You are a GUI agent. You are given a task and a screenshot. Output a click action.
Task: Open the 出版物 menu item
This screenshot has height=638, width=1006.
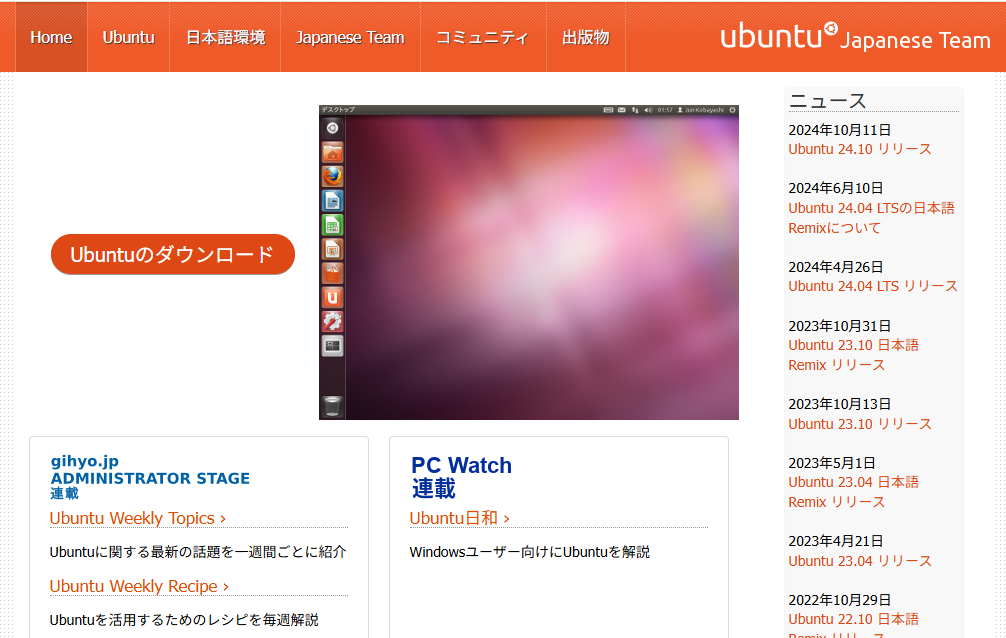point(586,37)
